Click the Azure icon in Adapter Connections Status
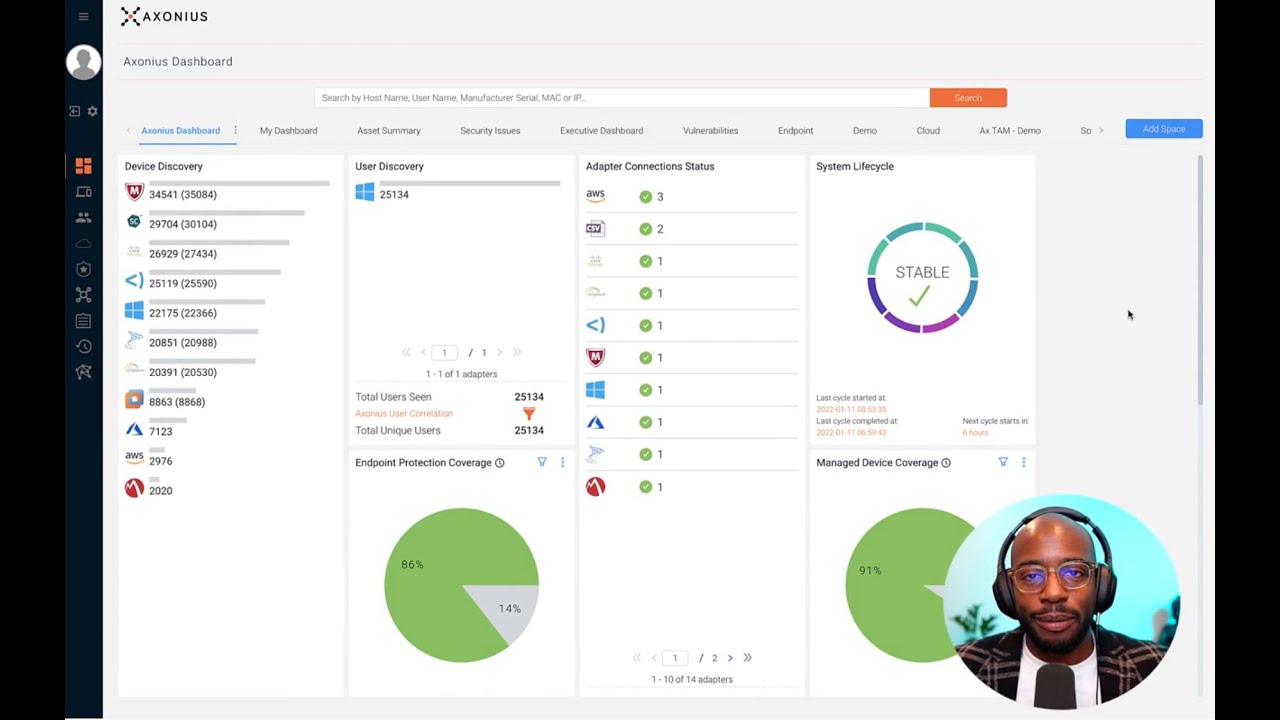The image size is (1280, 720). (595, 422)
